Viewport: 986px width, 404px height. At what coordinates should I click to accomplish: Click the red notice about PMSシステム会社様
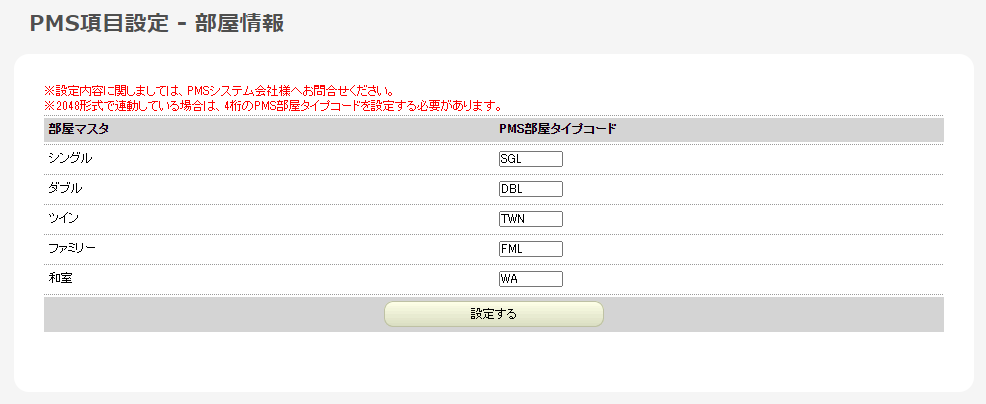pyautogui.click(x=218, y=91)
